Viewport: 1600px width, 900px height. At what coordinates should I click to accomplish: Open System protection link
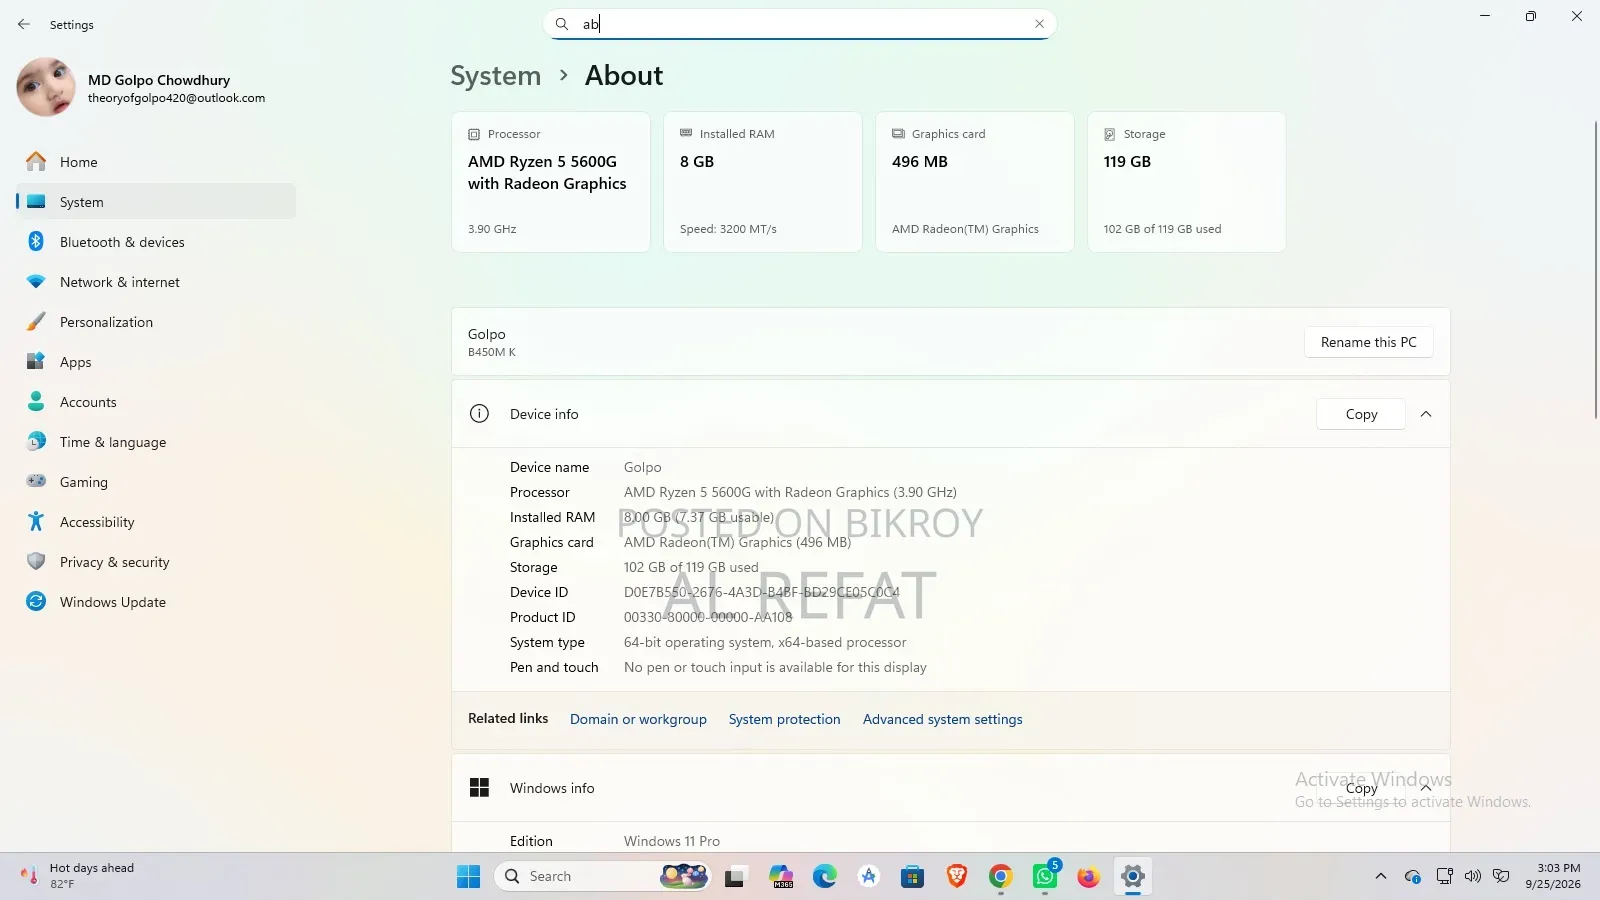[784, 719]
